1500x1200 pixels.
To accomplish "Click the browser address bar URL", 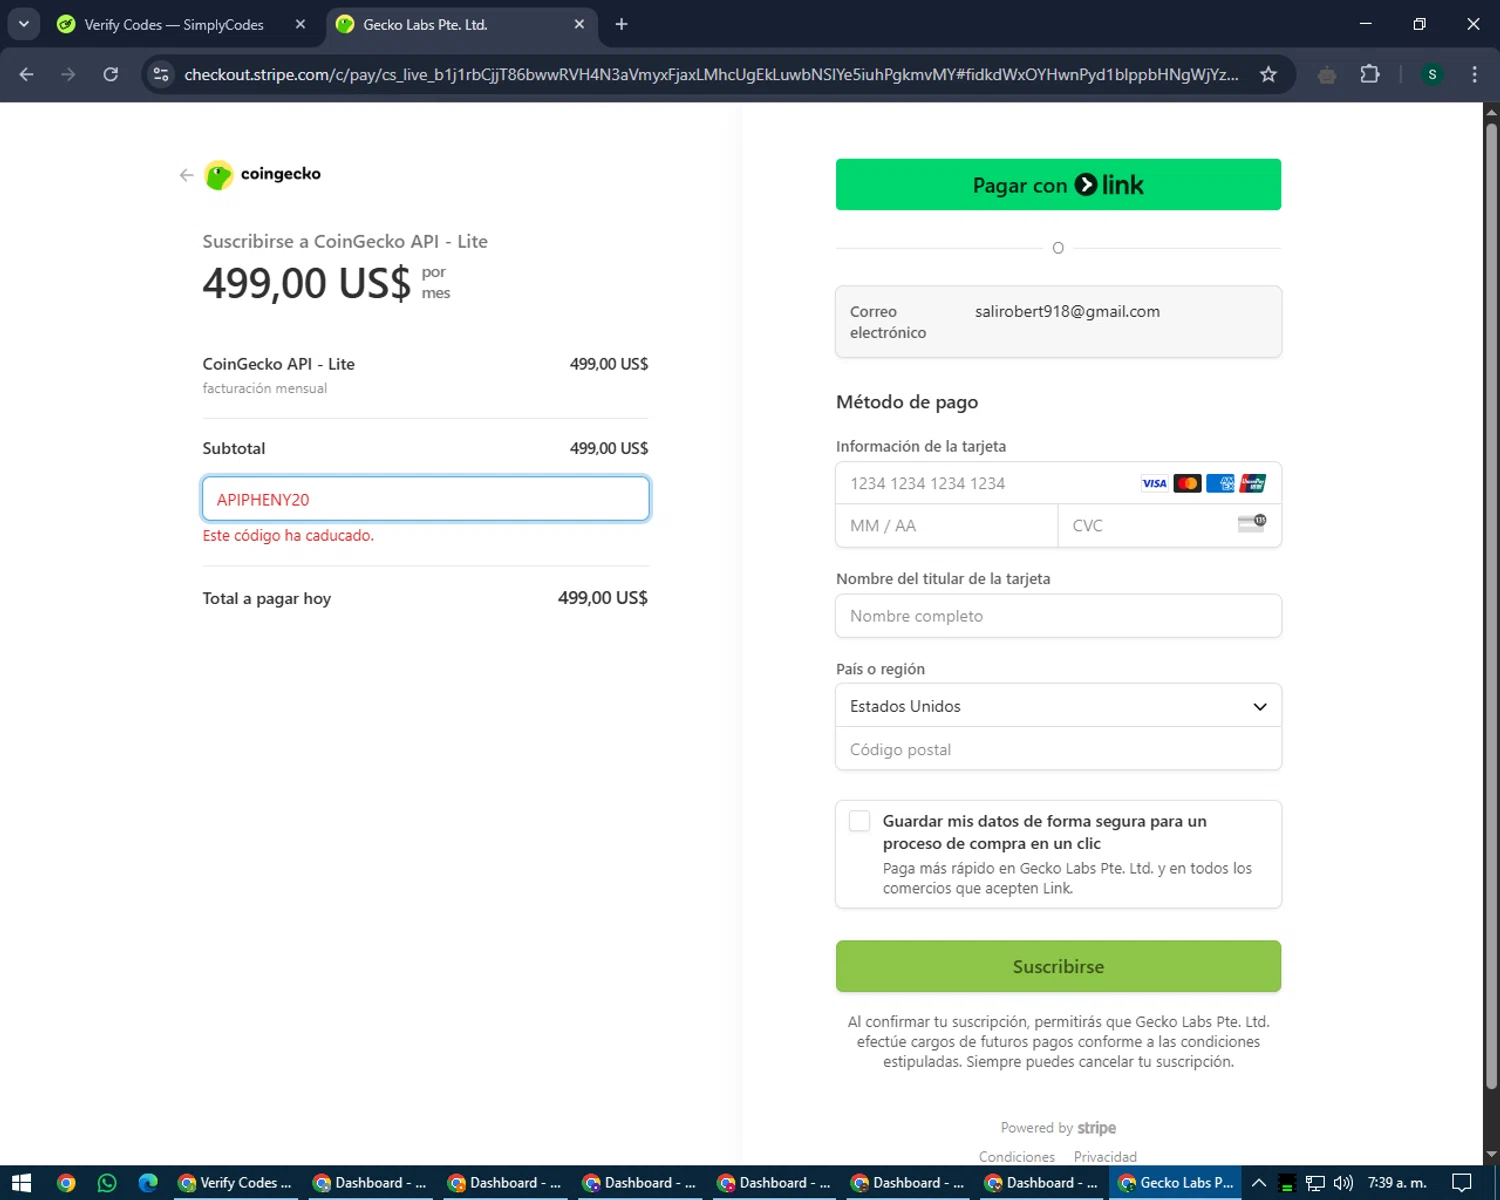I will 710,74.
